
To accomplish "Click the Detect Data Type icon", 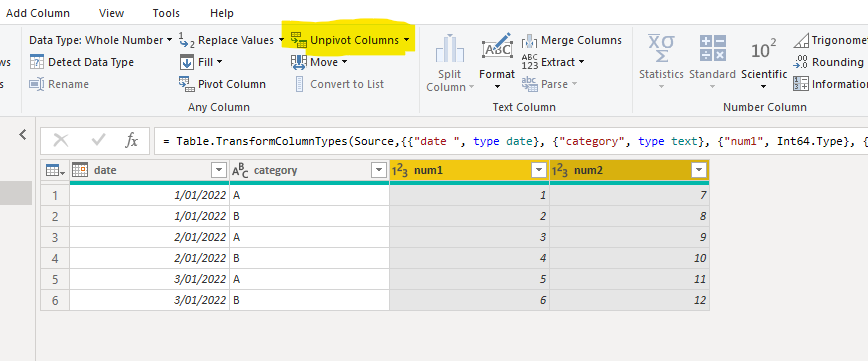I will 37,62.
